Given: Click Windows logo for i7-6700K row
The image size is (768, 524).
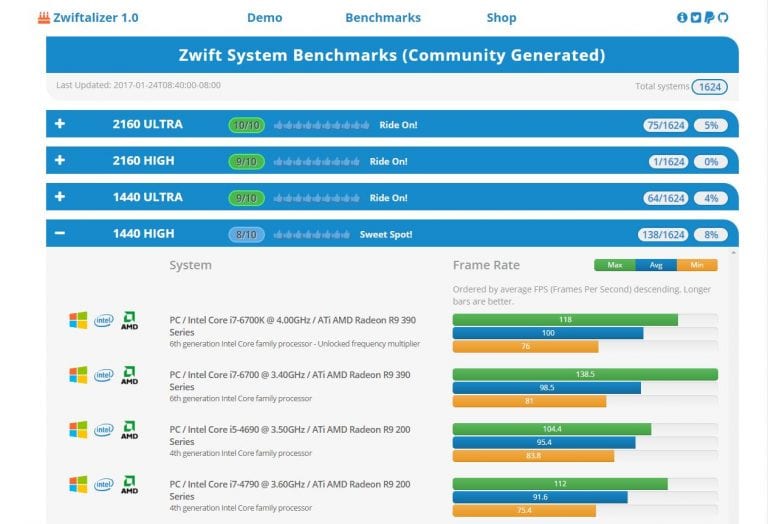Looking at the screenshot, I should tap(78, 320).
